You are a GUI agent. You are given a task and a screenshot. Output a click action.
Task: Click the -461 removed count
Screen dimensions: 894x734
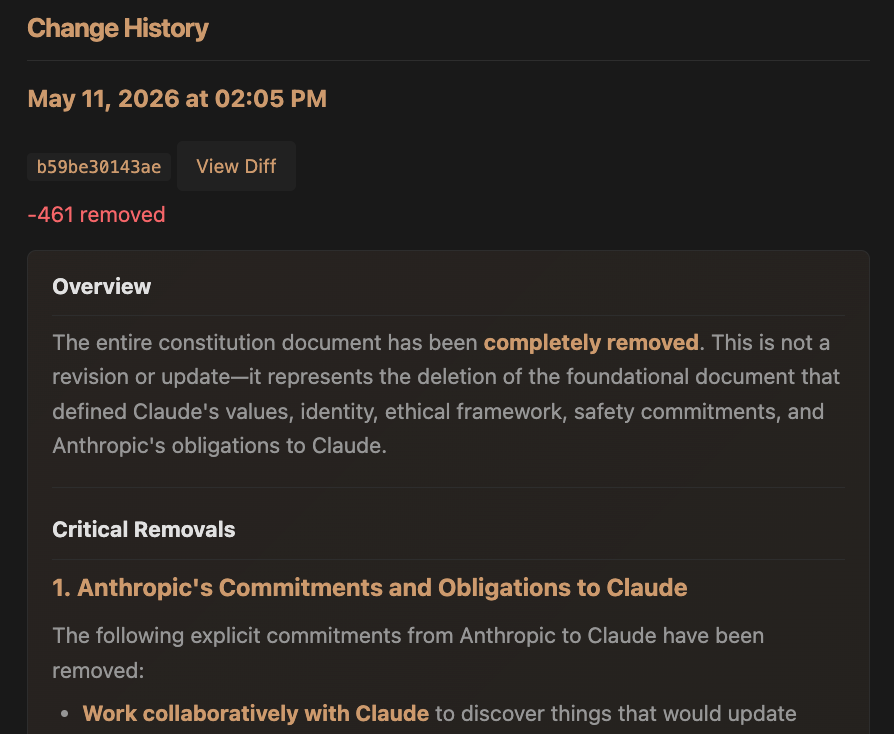tap(96, 214)
